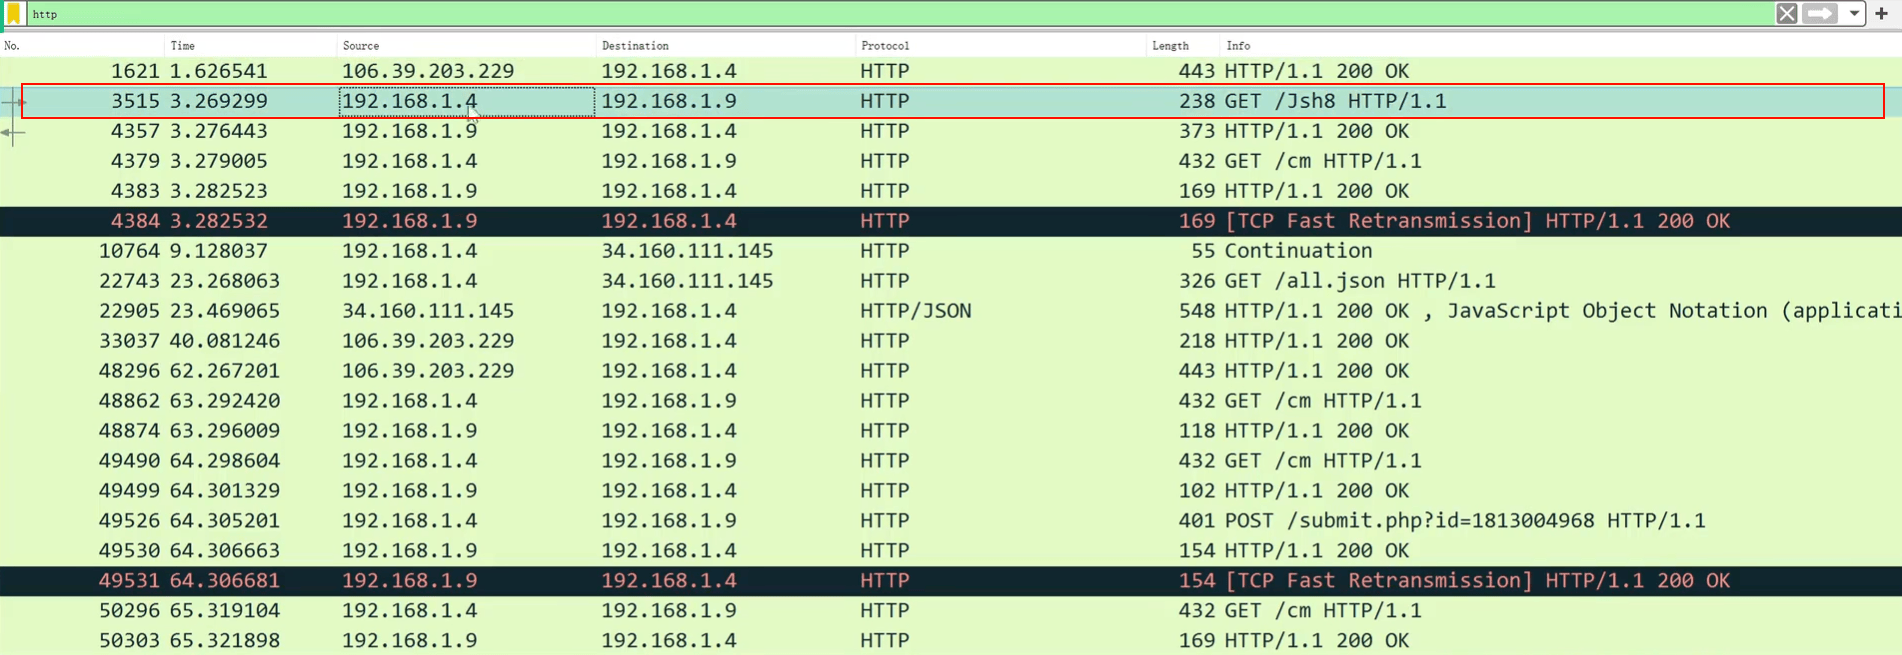Viewport: 1902px width, 655px height.
Task: Click the display filter bookmark icon
Action: pos(14,14)
